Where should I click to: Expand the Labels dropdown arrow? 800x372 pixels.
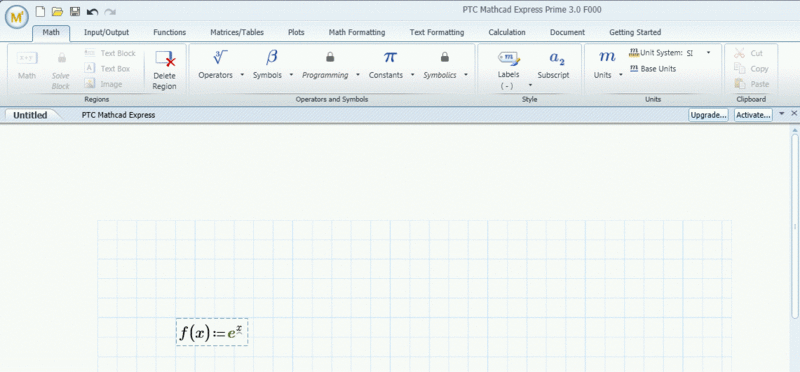530,85
